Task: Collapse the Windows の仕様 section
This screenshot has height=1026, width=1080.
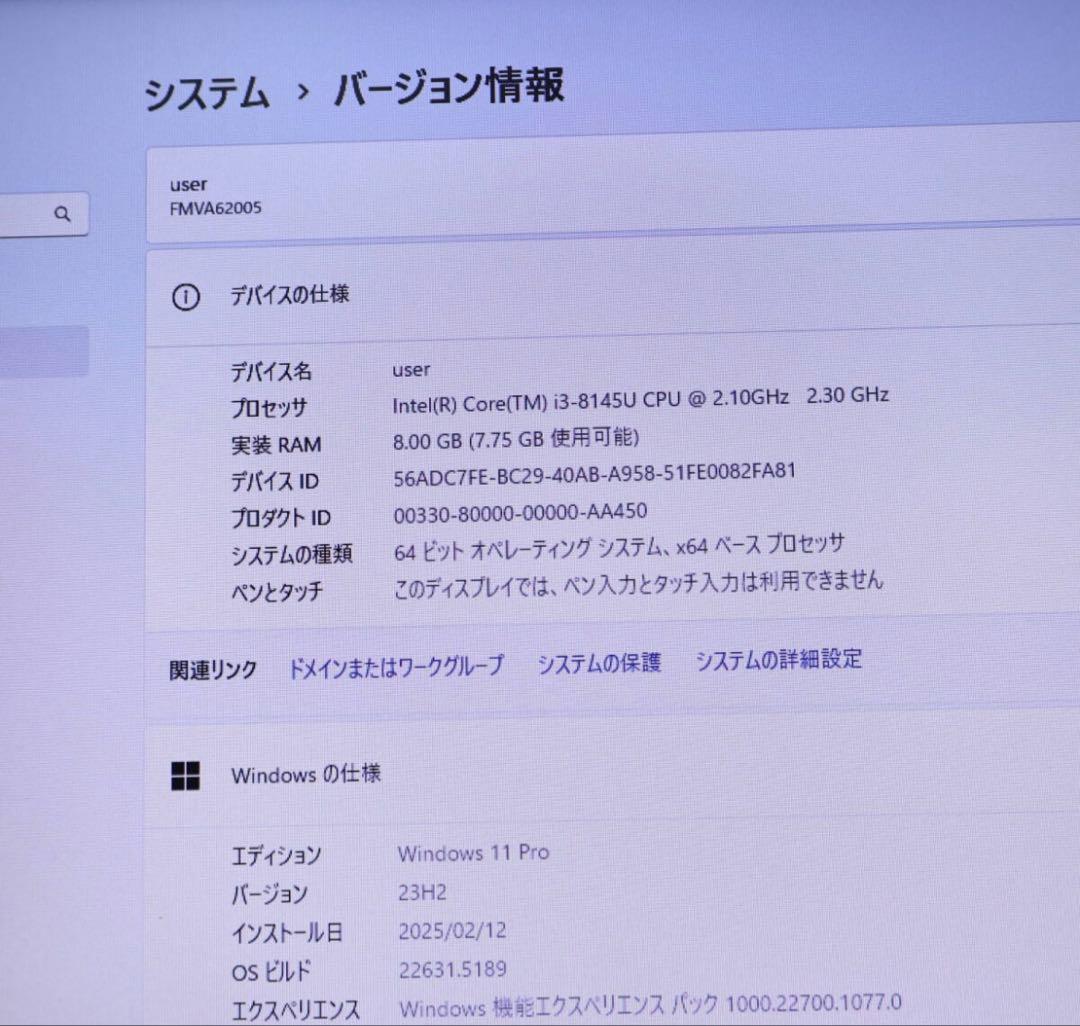Action: [306, 774]
